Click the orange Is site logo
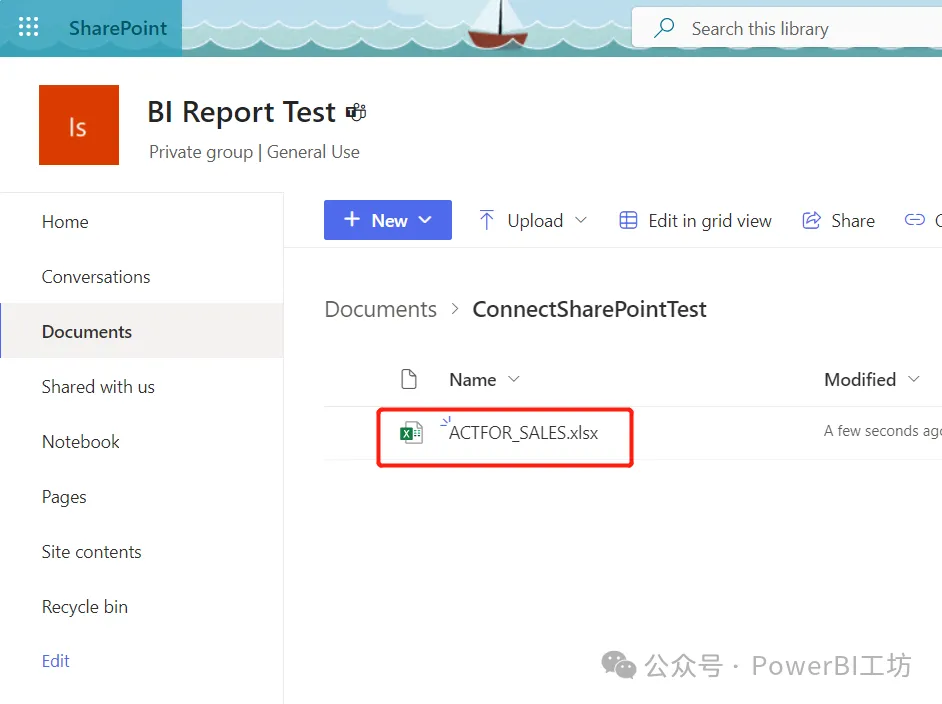The height and width of the screenshot is (704, 942). click(79, 125)
